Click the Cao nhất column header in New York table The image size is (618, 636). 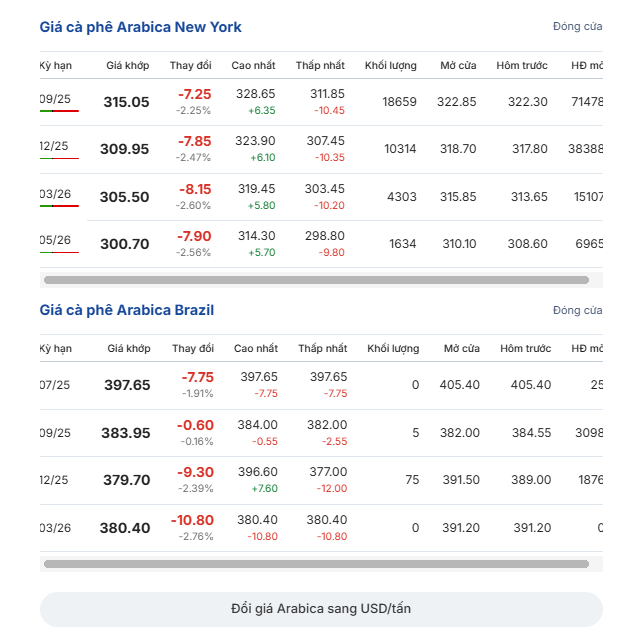point(253,65)
